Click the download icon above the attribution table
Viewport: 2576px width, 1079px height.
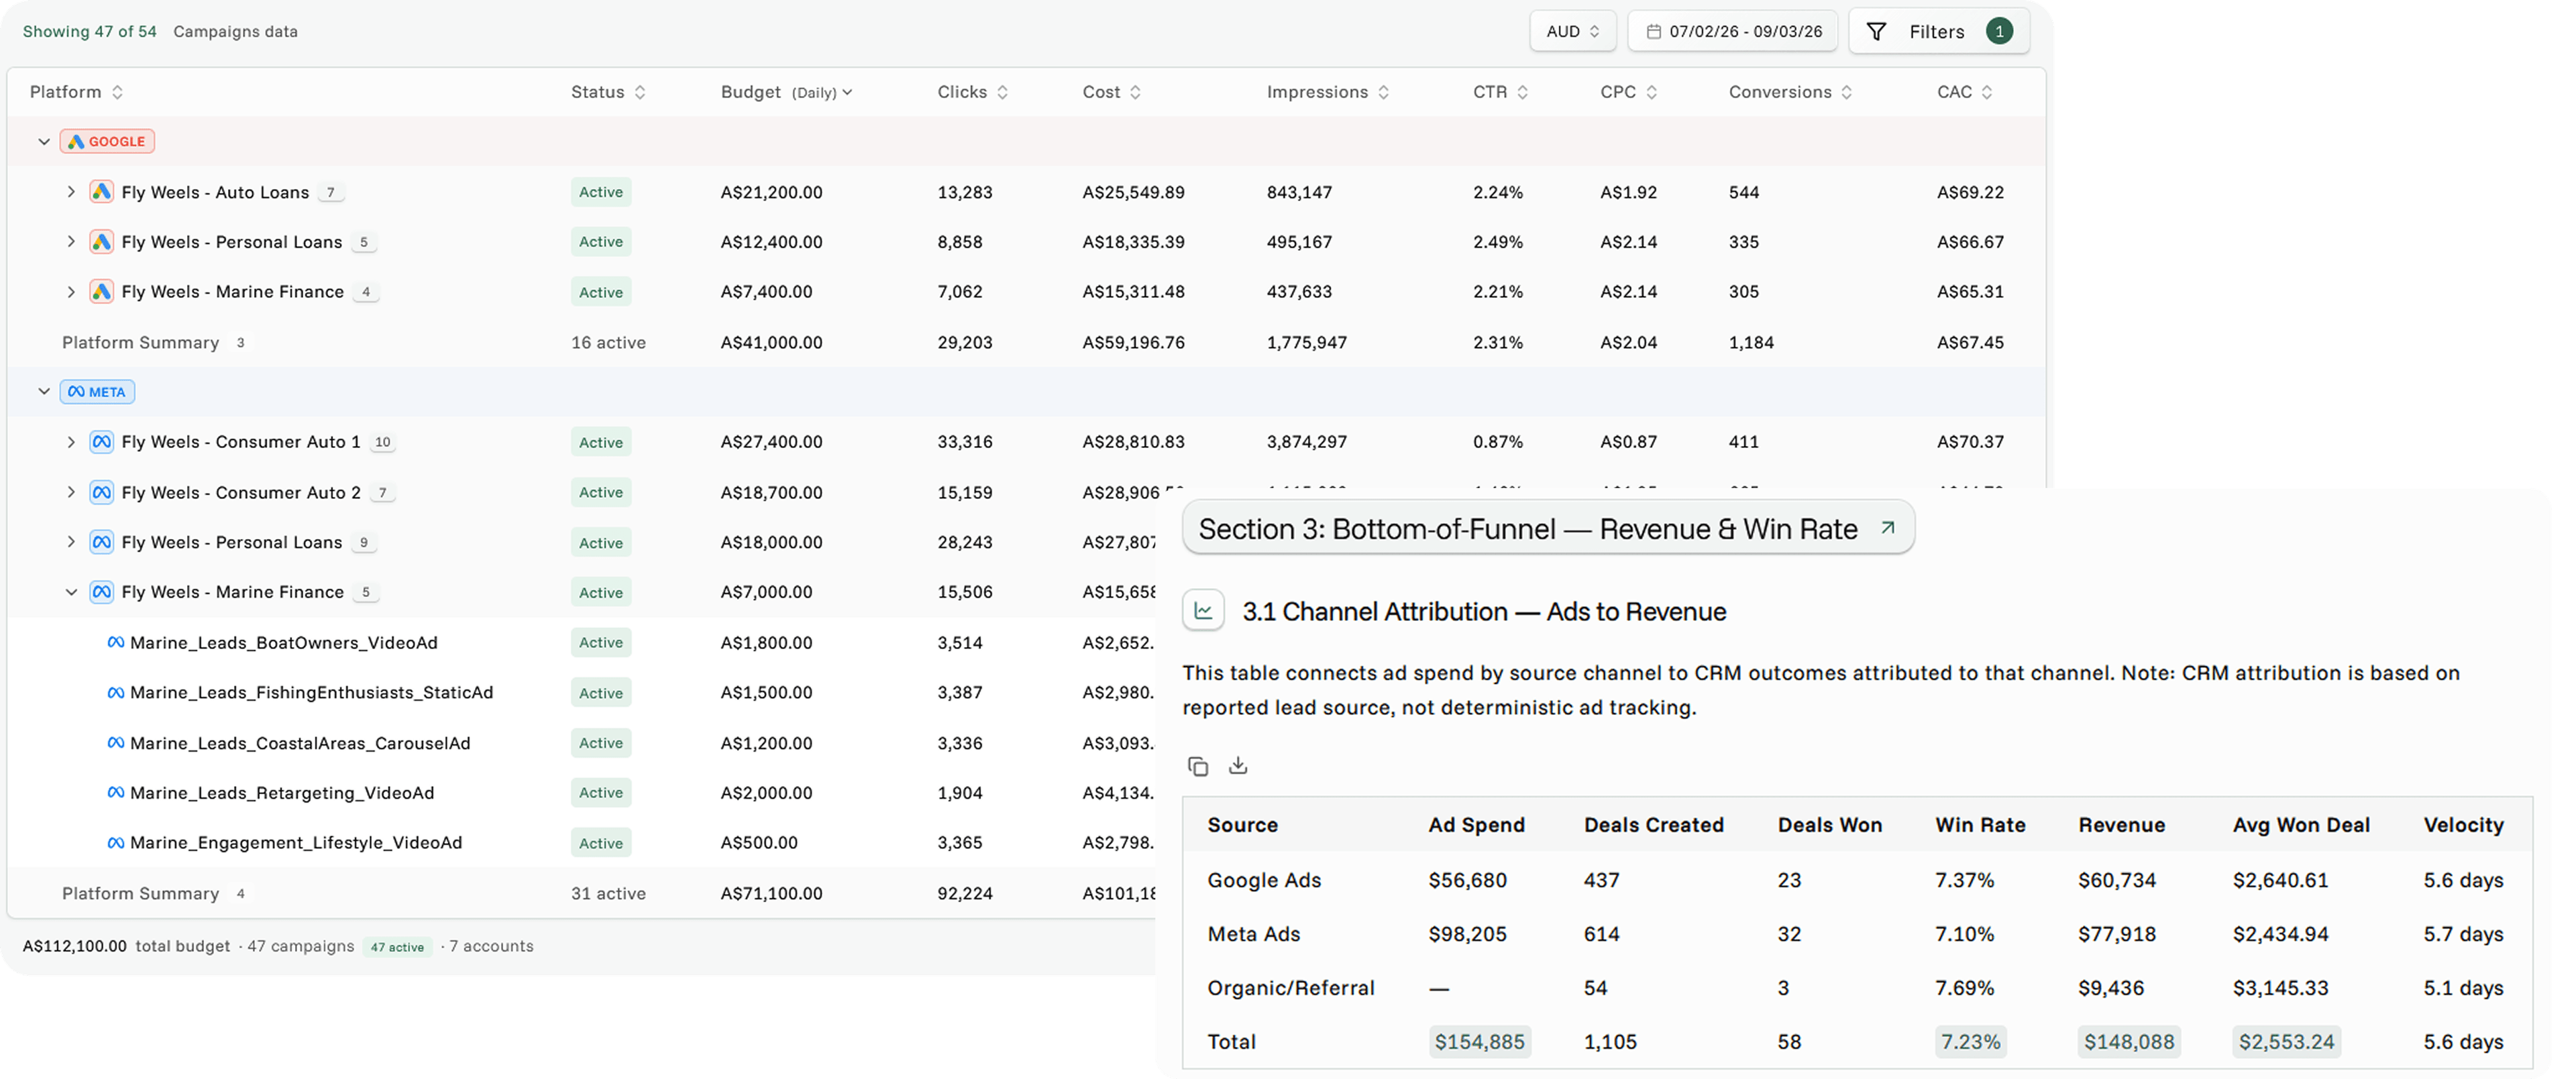tap(1238, 765)
